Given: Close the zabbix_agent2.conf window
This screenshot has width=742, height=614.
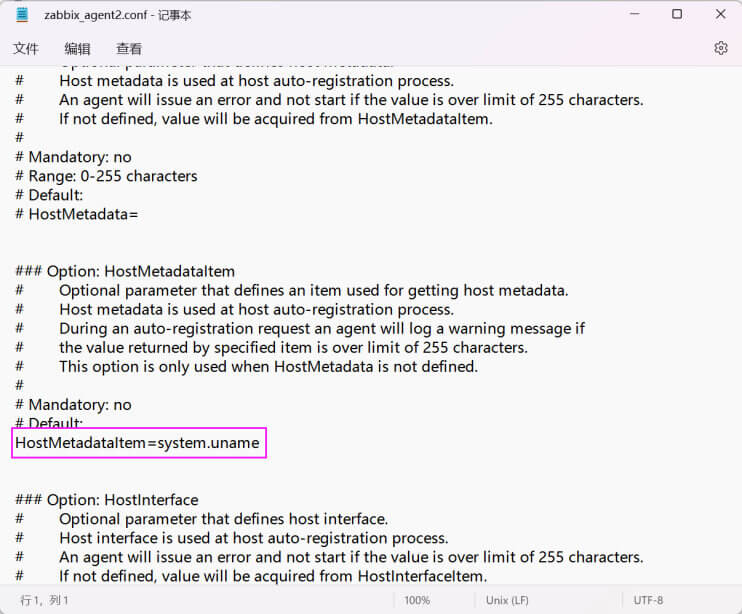Looking at the screenshot, I should [720, 14].
